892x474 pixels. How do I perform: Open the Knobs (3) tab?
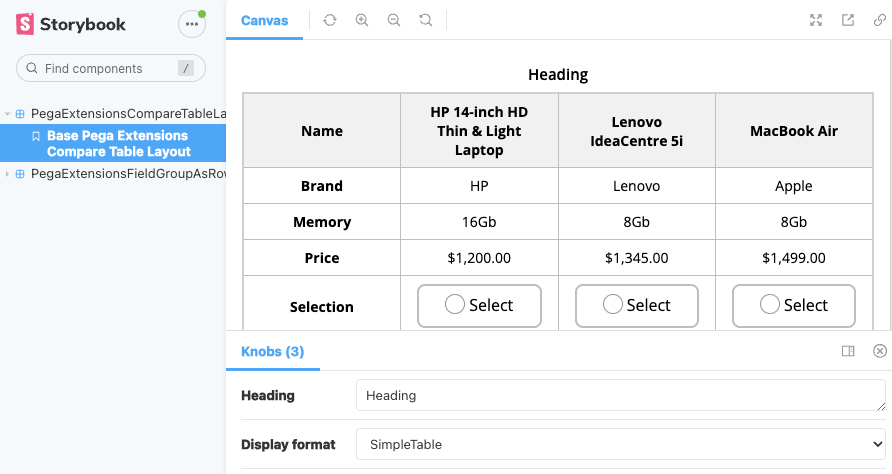click(x=272, y=351)
